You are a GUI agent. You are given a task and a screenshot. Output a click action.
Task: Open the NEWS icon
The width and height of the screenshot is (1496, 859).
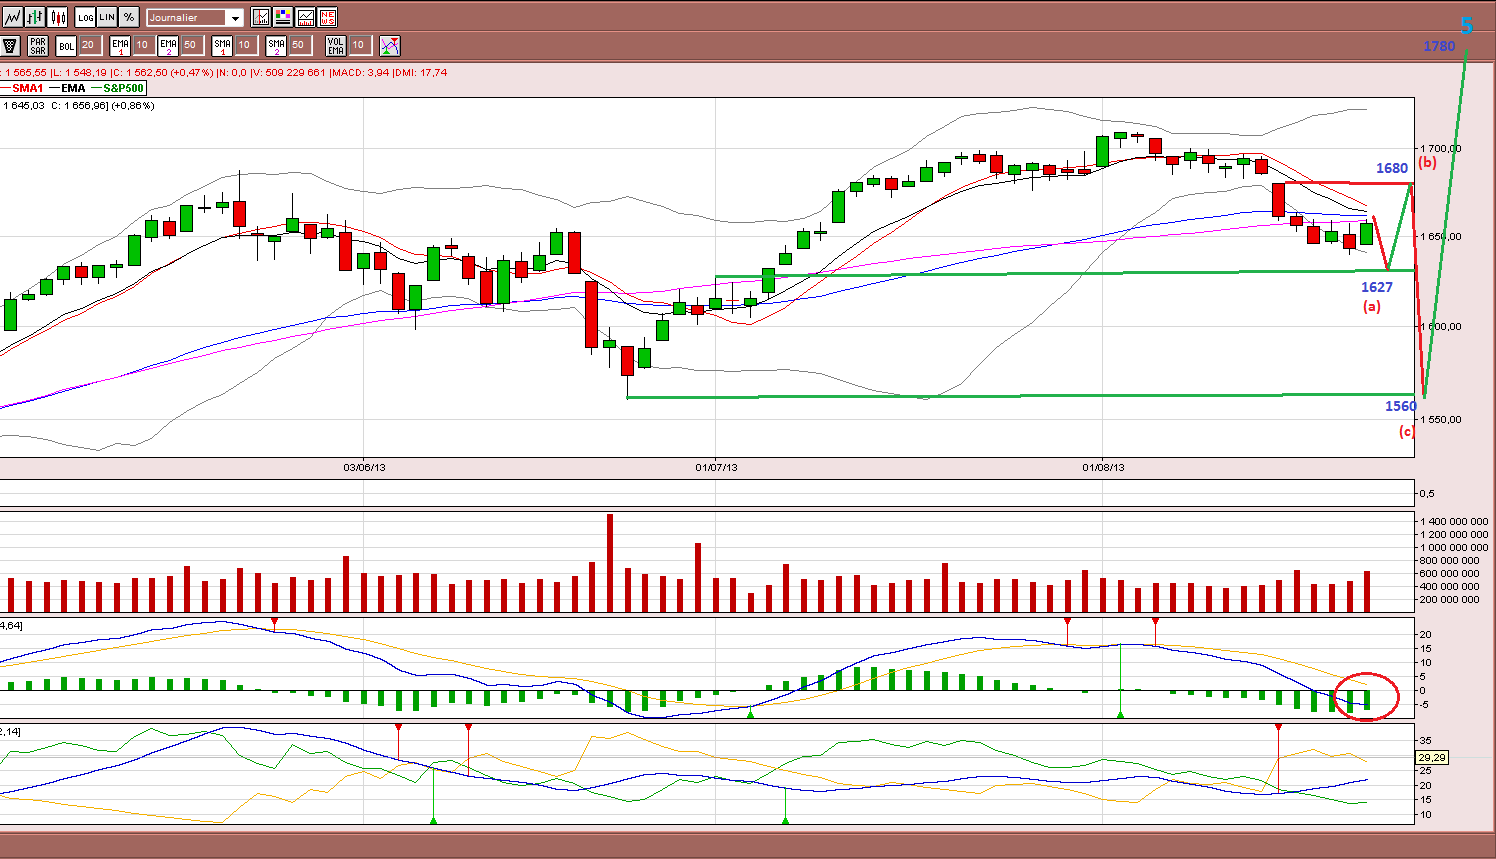(x=327, y=17)
